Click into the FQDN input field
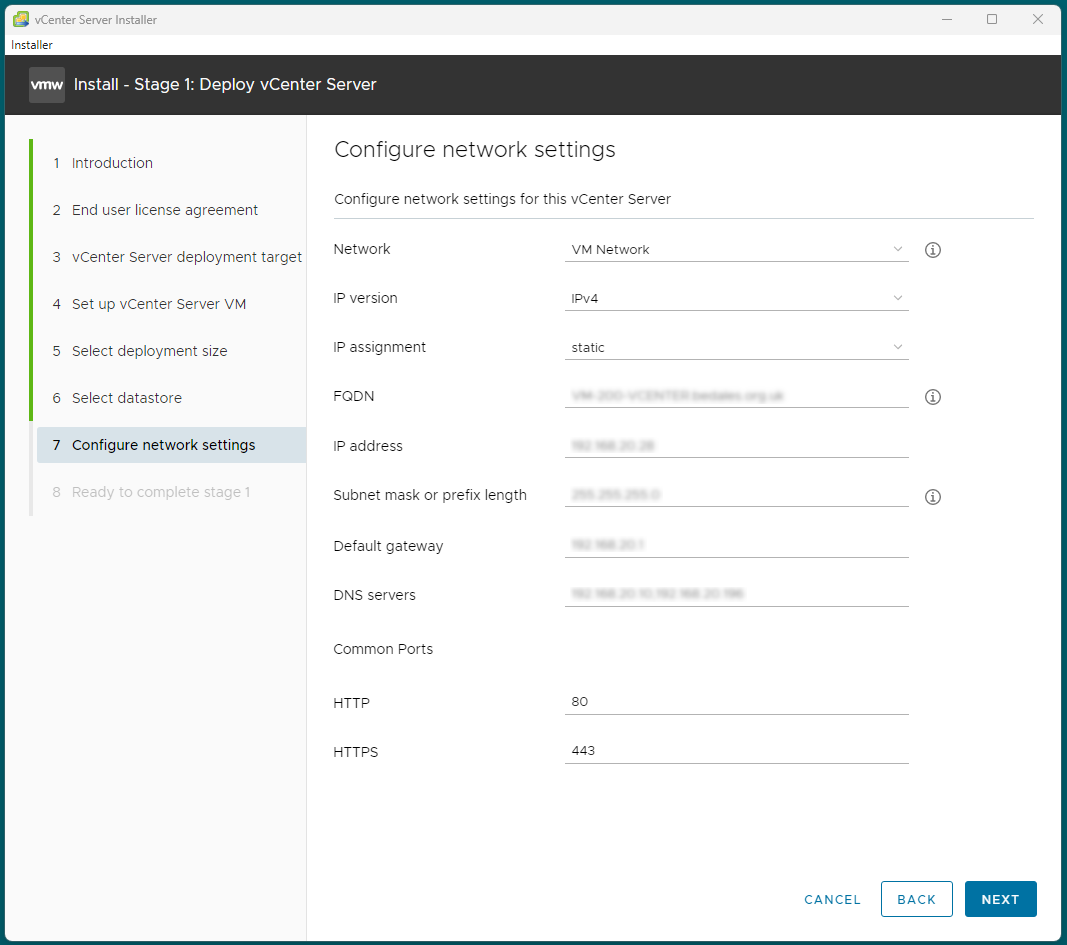Viewport: 1067px width, 945px height. tap(736, 396)
